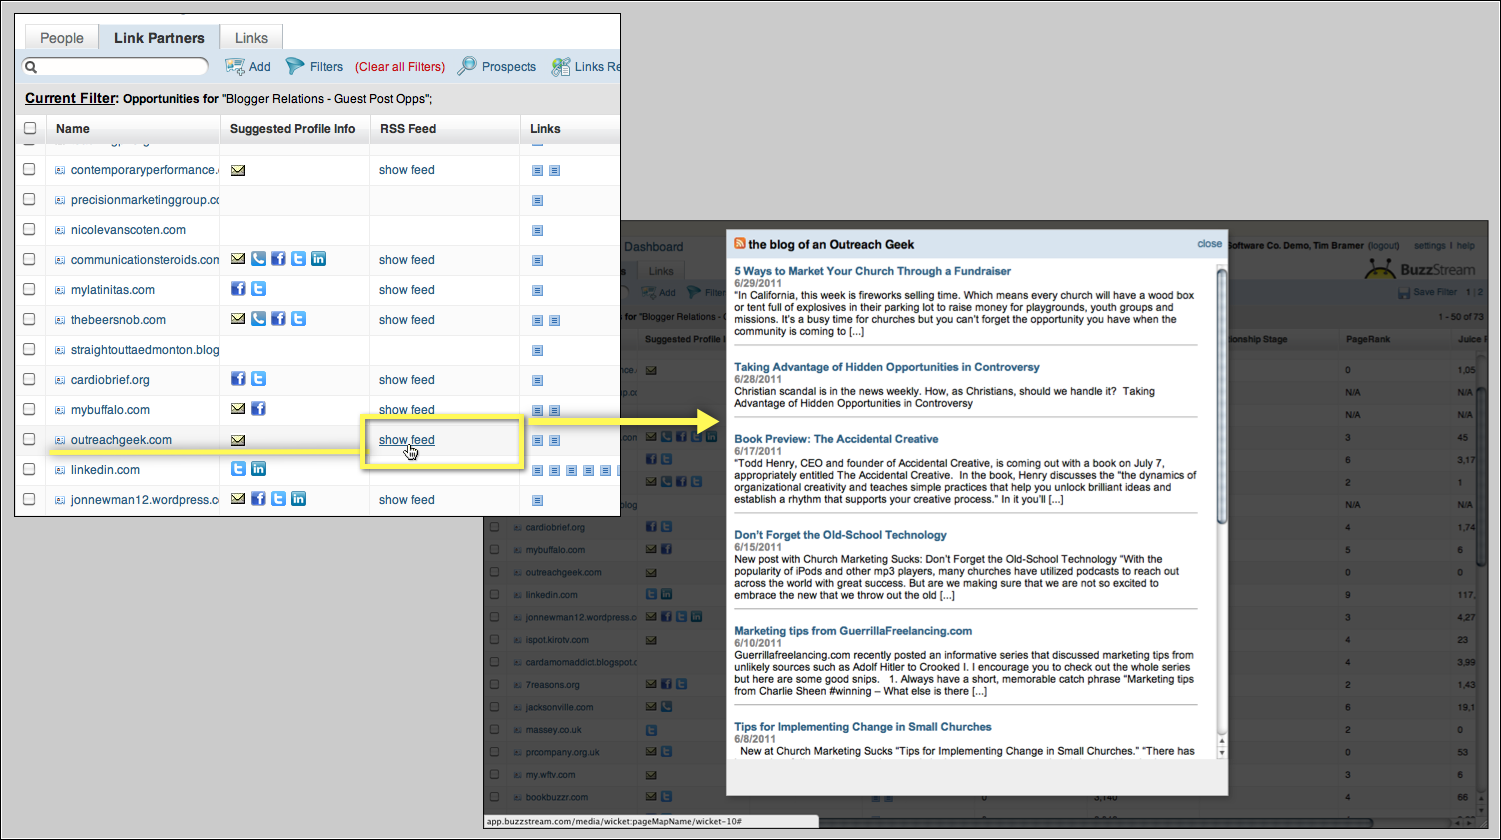This screenshot has width=1501, height=840.
Task: Click the Current Filter label link
Action: 71,98
